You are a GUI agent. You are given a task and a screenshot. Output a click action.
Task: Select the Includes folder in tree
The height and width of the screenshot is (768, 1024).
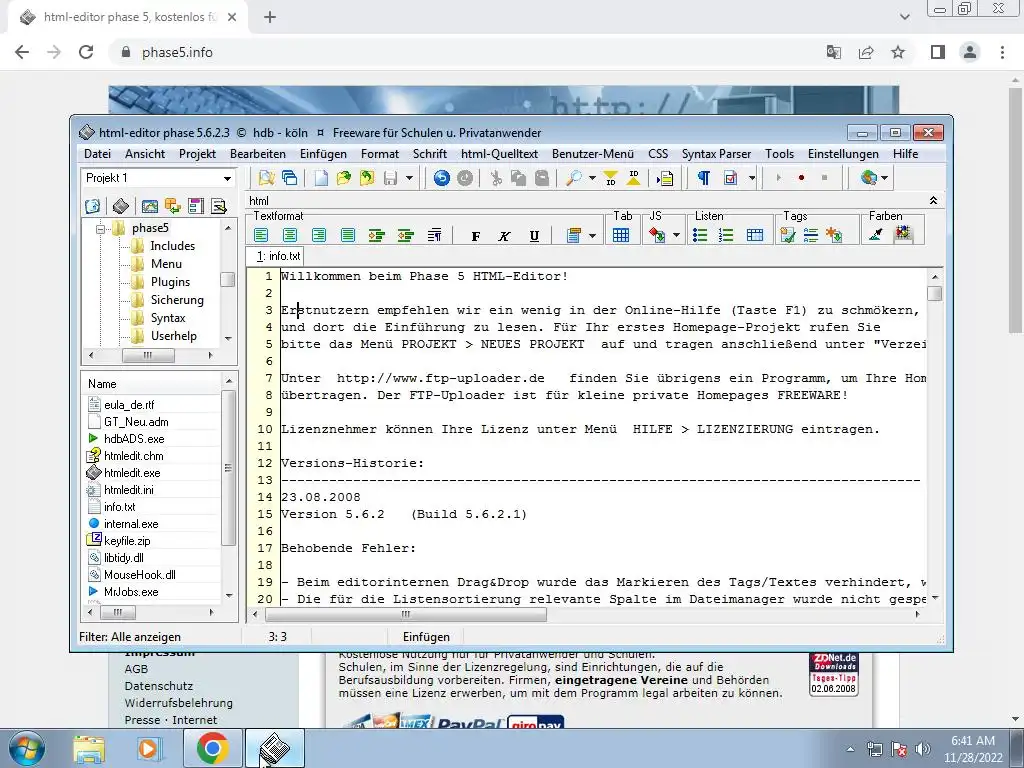pos(172,246)
